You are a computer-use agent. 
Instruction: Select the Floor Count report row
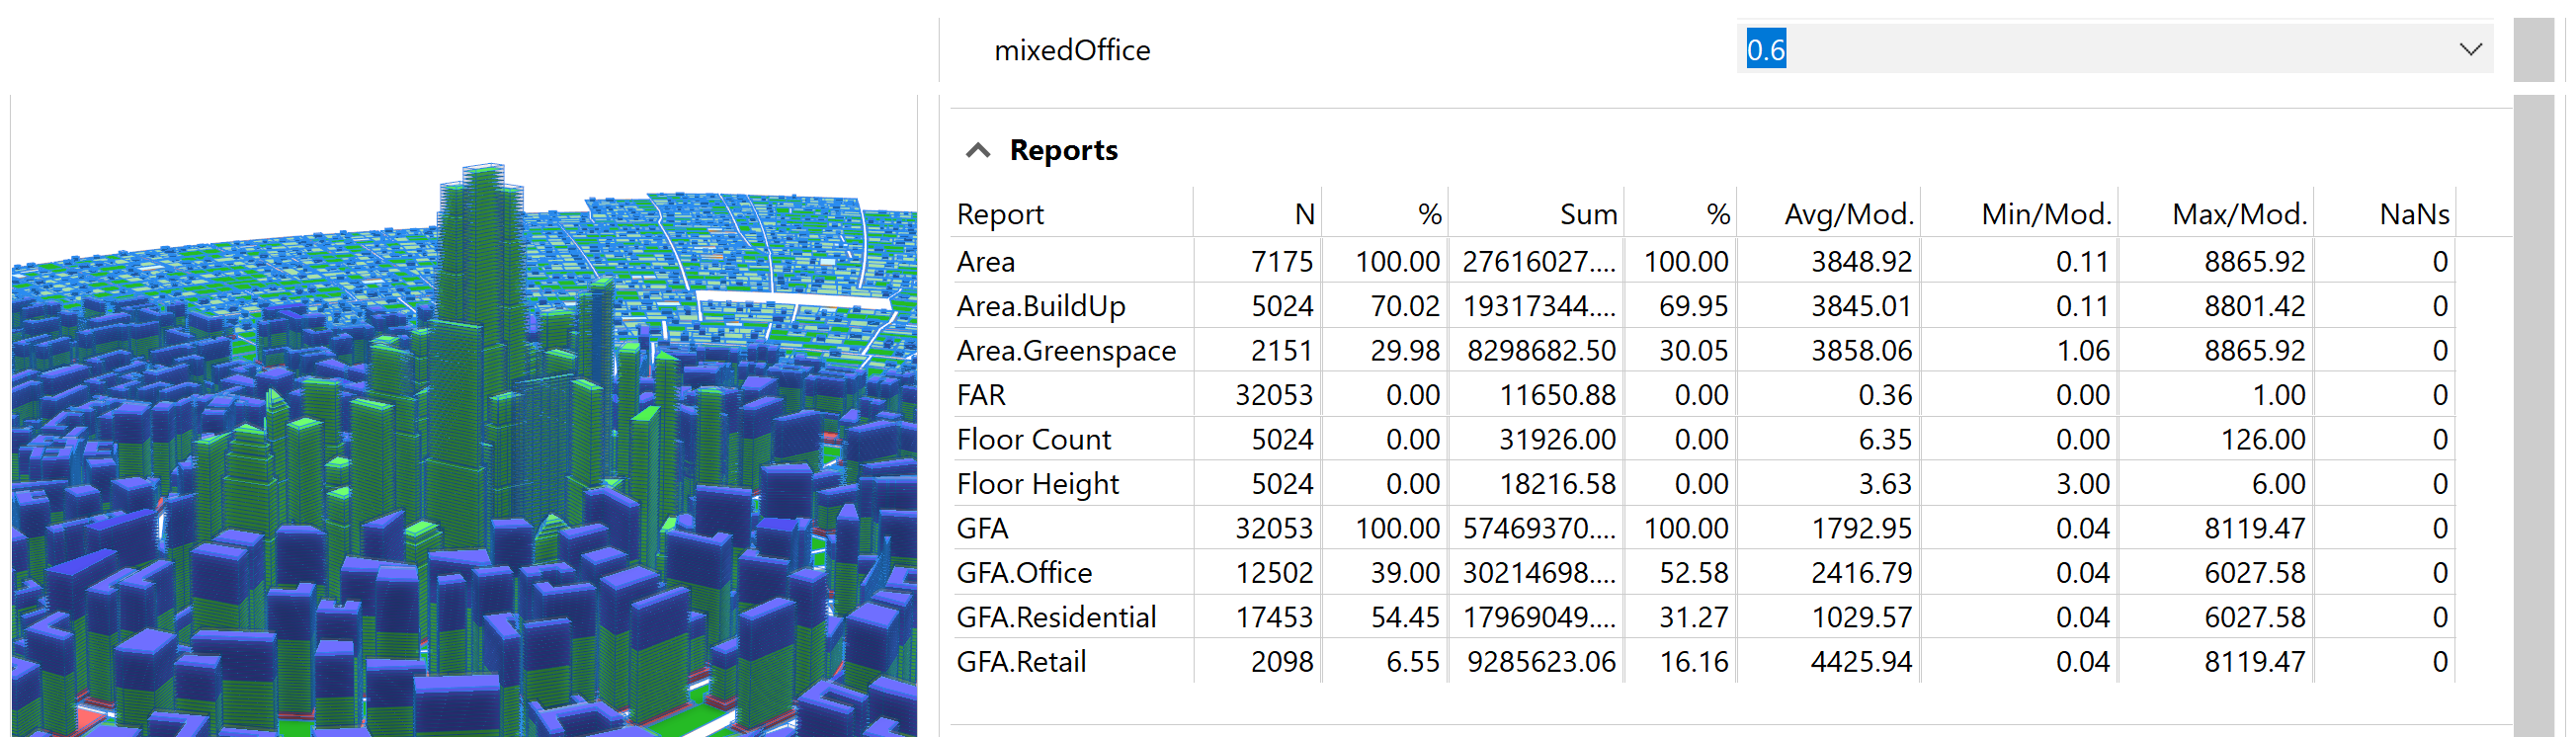pos(1704,440)
